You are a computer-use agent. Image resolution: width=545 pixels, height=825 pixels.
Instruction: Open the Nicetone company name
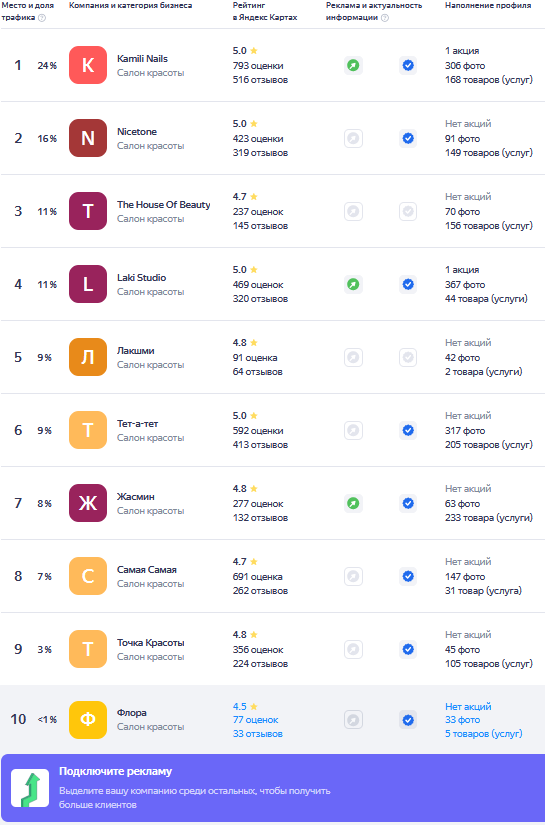coord(137,132)
